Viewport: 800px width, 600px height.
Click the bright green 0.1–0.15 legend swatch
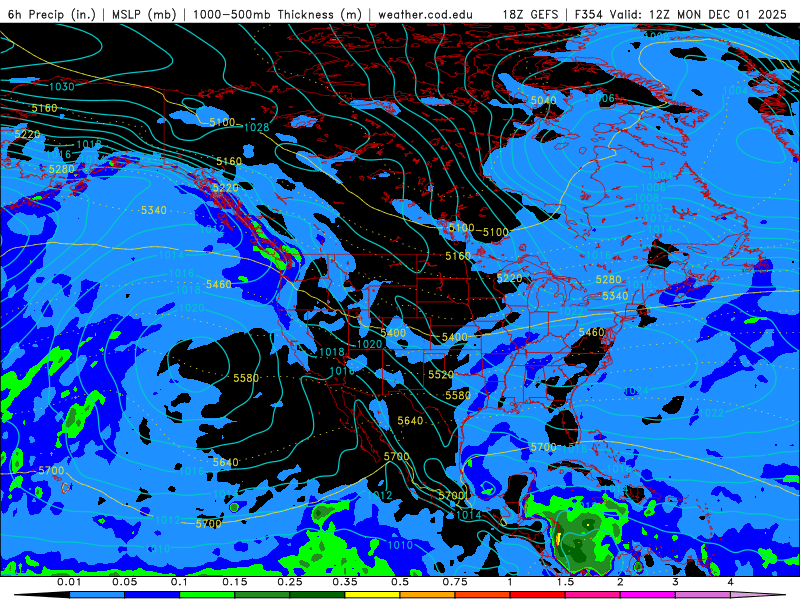(207, 595)
